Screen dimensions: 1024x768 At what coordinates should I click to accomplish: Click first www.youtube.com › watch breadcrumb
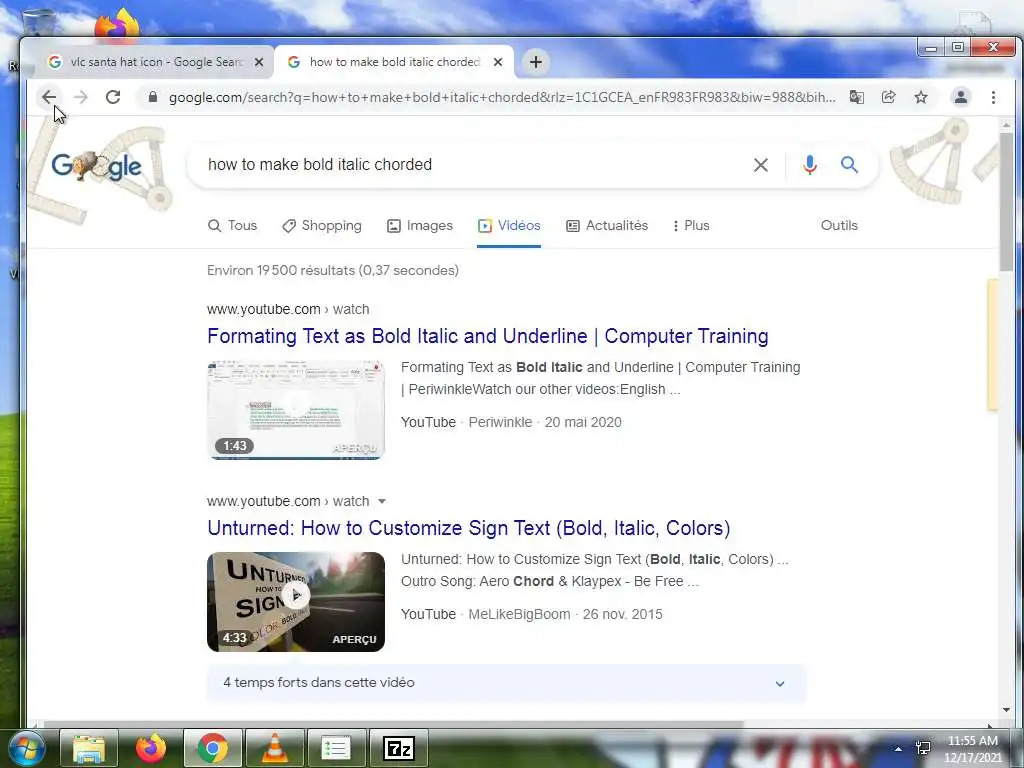[288, 309]
